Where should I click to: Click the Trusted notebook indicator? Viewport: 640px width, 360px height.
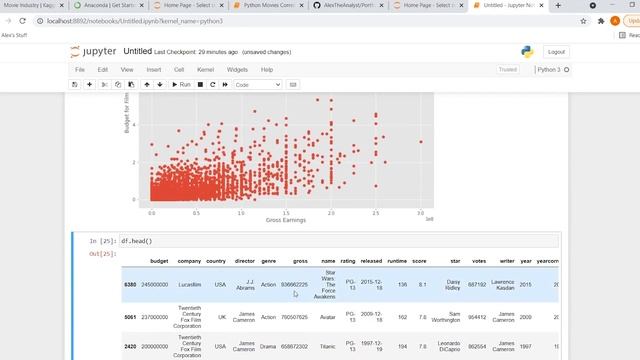(508, 69)
